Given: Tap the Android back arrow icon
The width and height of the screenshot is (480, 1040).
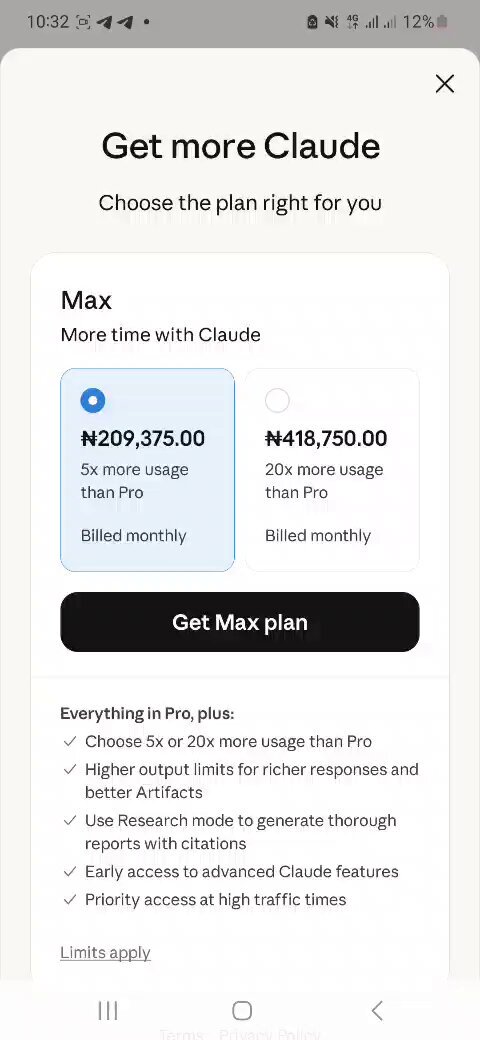Looking at the screenshot, I should (x=377, y=1011).
